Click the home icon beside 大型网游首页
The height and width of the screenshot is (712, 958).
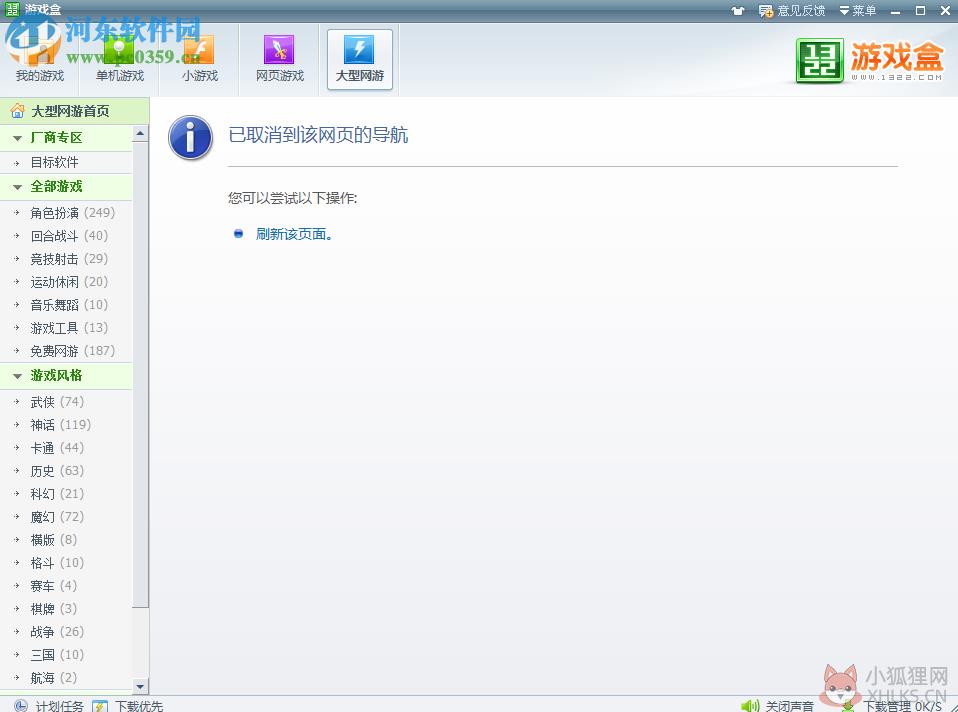pos(17,111)
